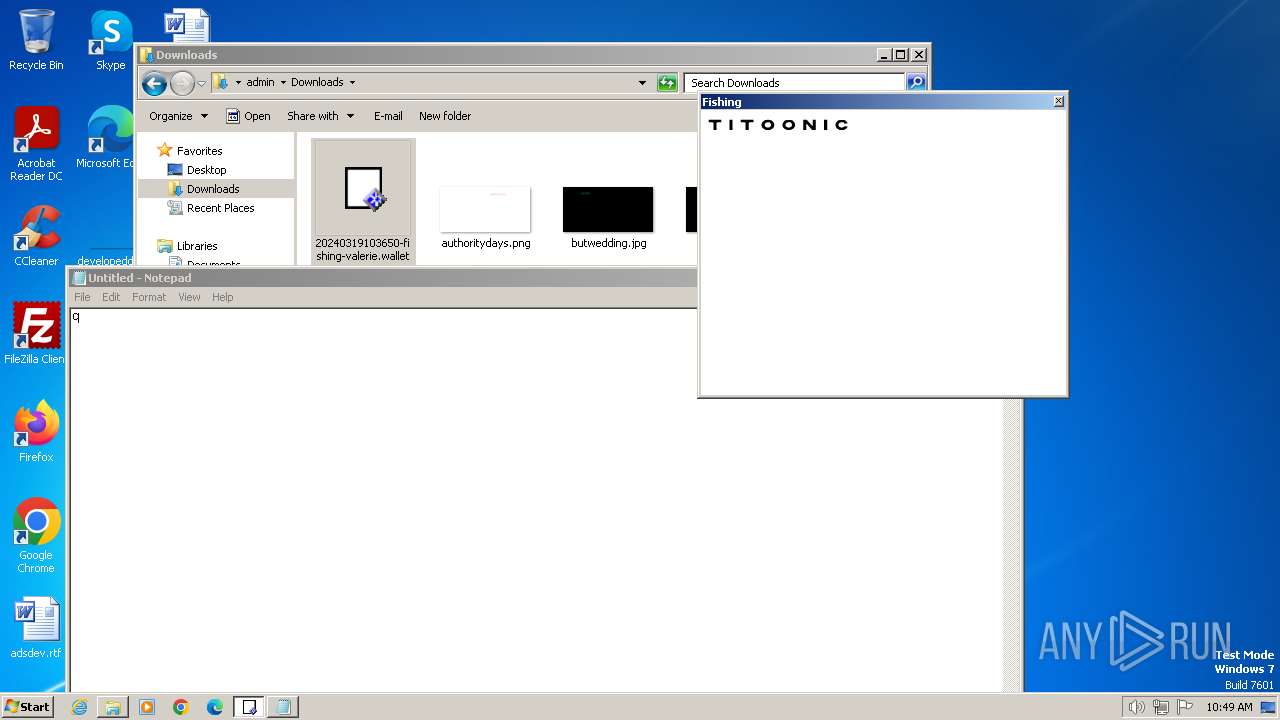
Task: Open the recent pages dropdown arrow
Action: pyautogui.click(x=201, y=83)
